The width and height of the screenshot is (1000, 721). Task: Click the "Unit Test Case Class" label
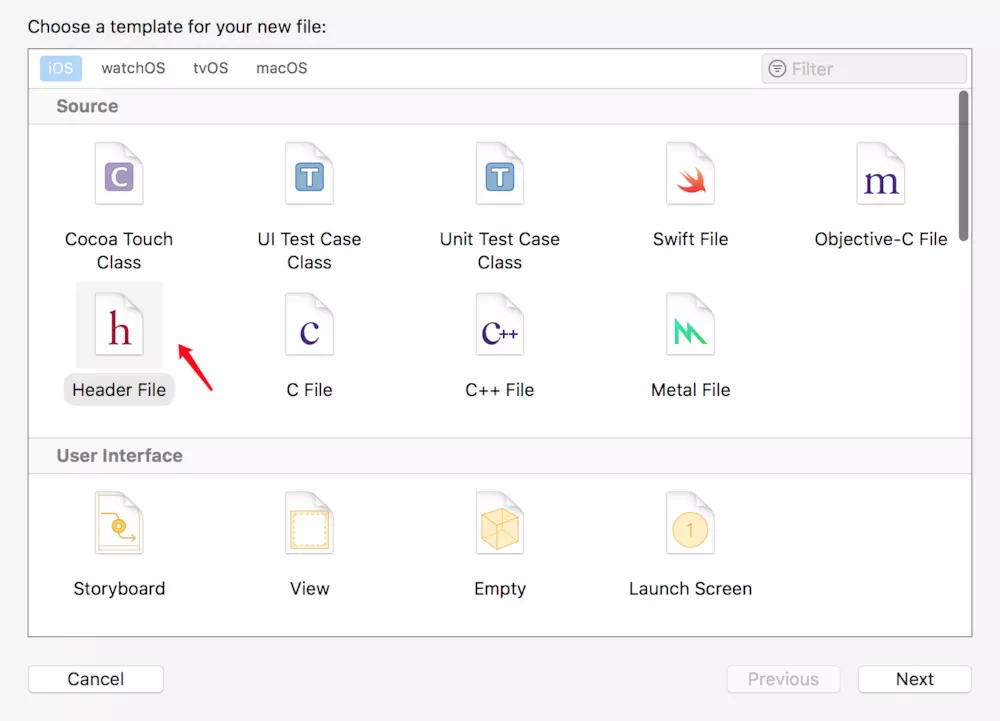(500, 251)
